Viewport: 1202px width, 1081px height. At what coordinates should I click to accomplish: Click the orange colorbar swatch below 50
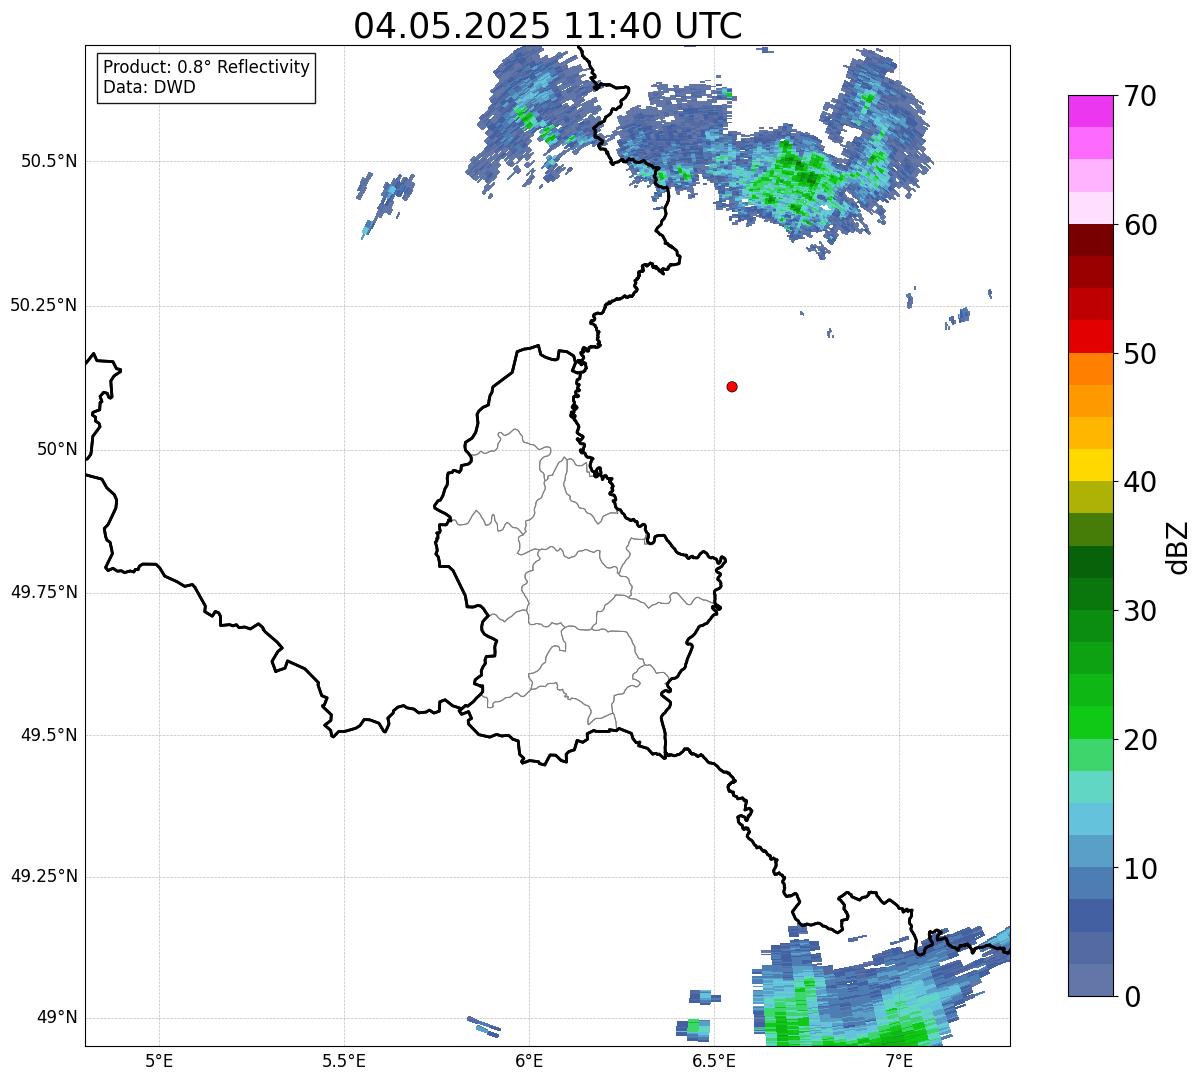tap(1090, 369)
